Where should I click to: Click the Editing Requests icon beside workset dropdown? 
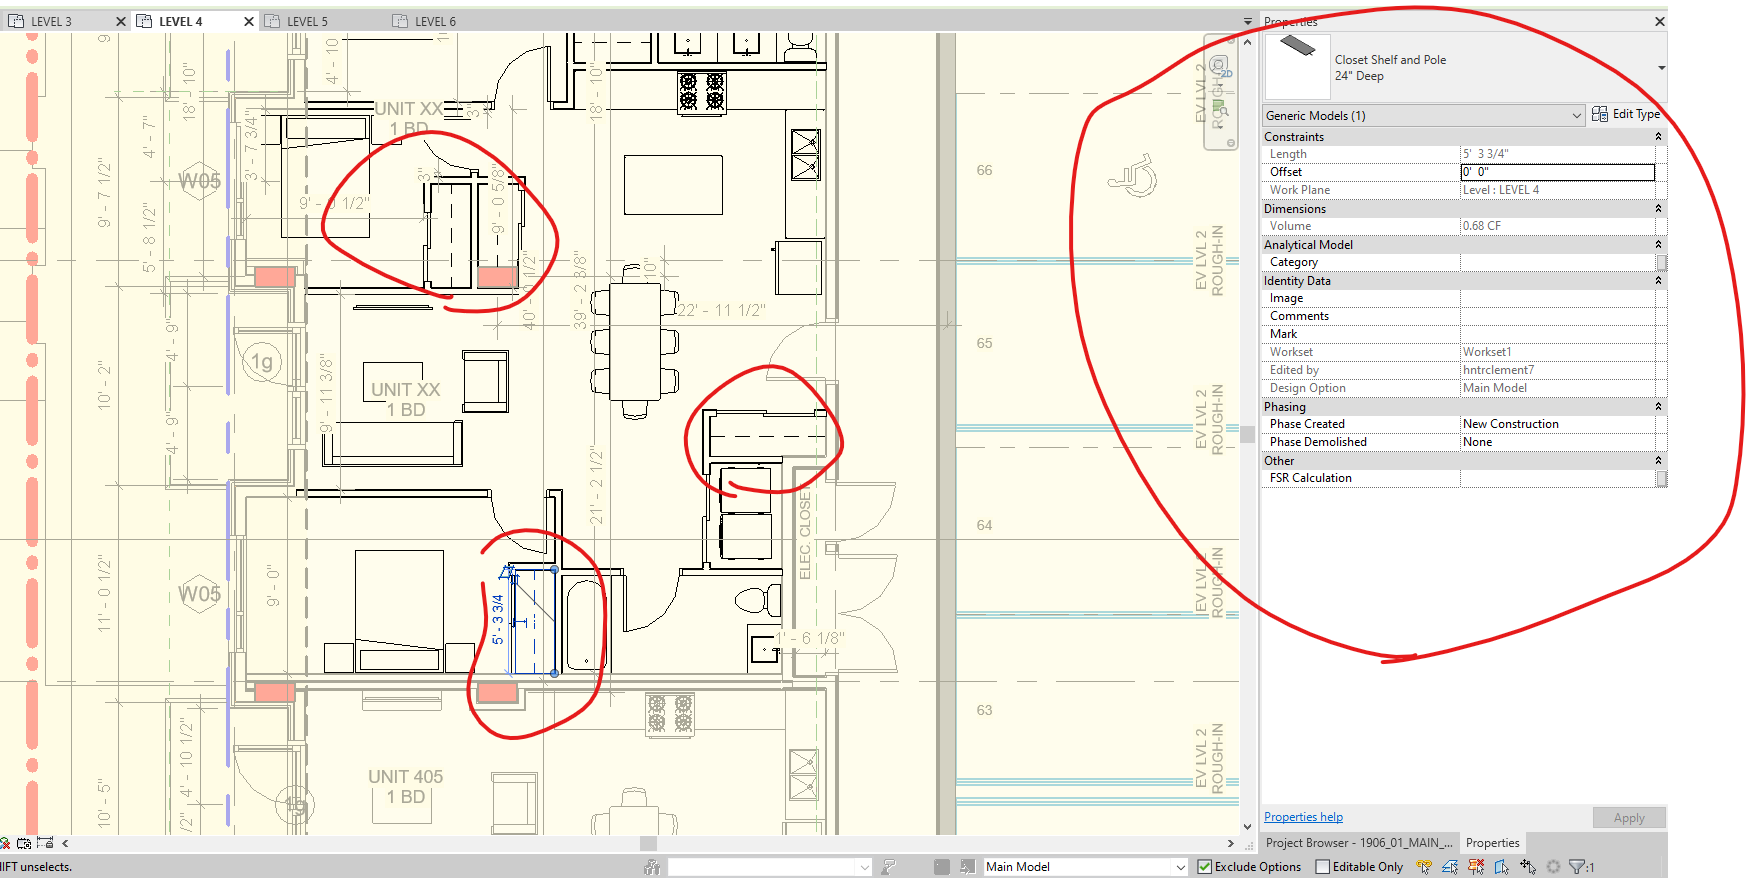click(888, 867)
